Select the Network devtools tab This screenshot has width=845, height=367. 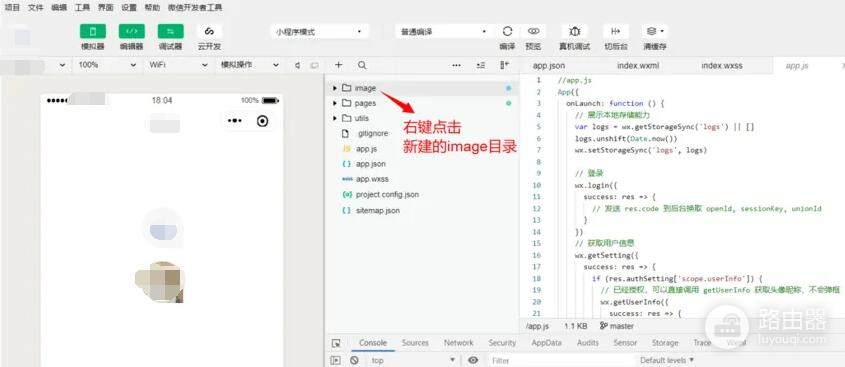(x=459, y=343)
